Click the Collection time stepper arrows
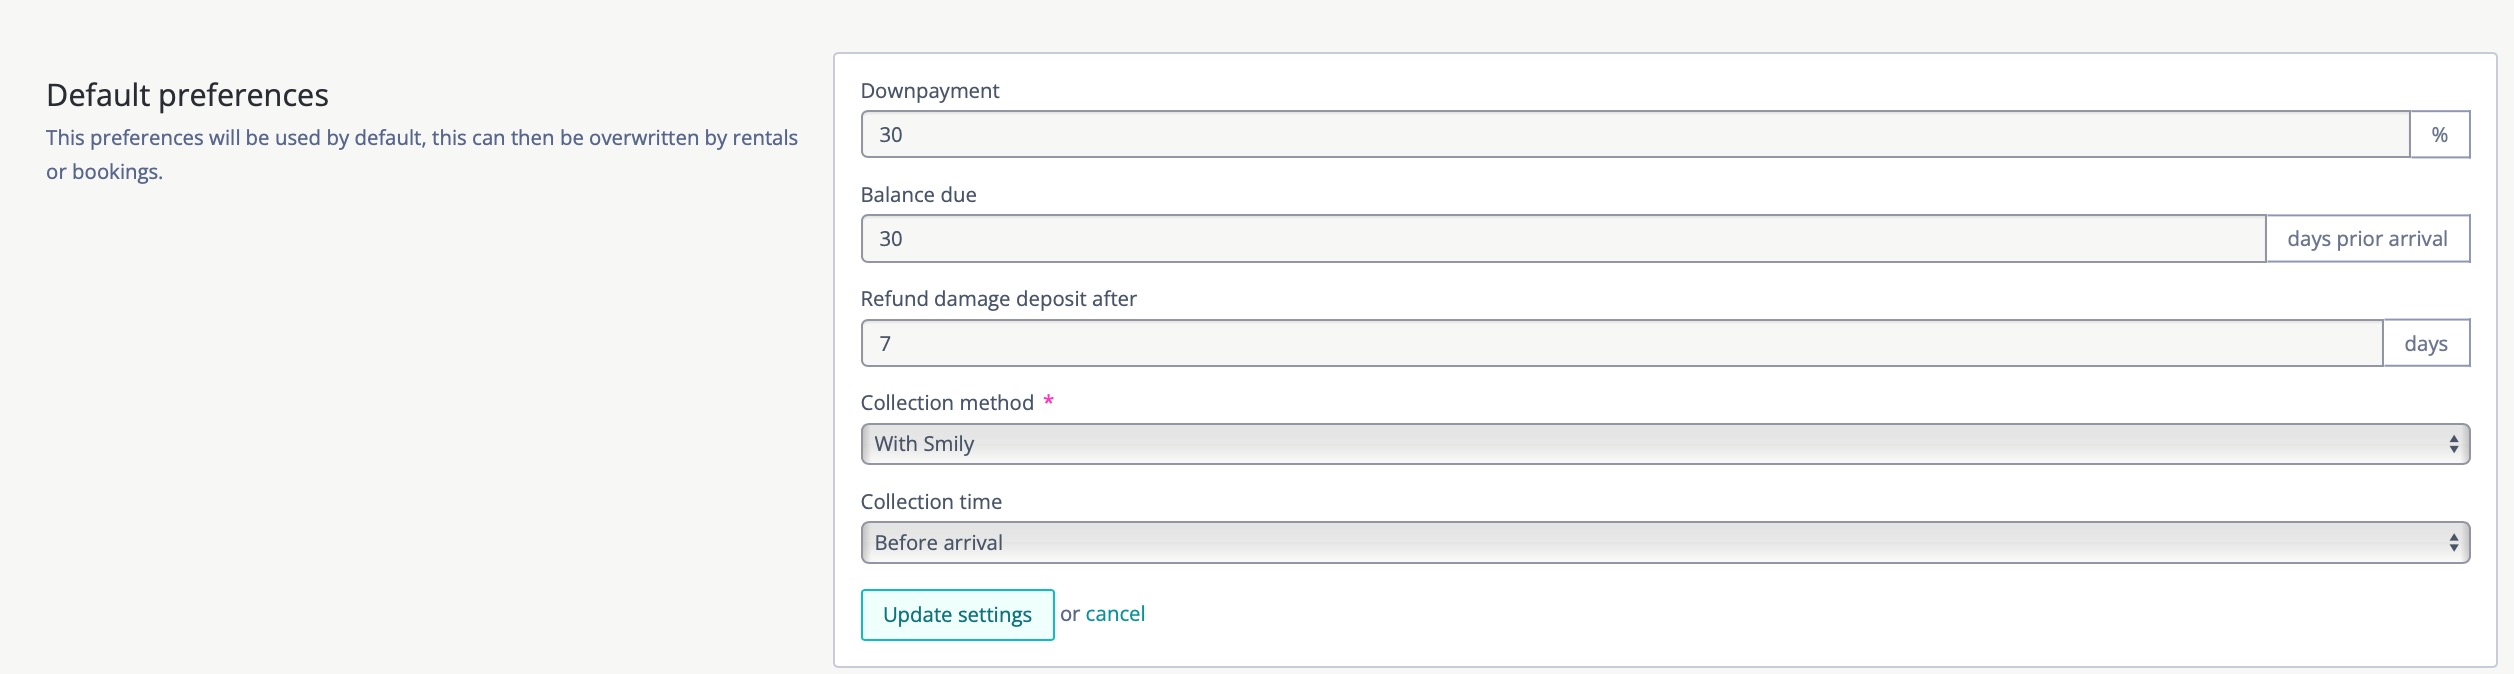 2453,543
